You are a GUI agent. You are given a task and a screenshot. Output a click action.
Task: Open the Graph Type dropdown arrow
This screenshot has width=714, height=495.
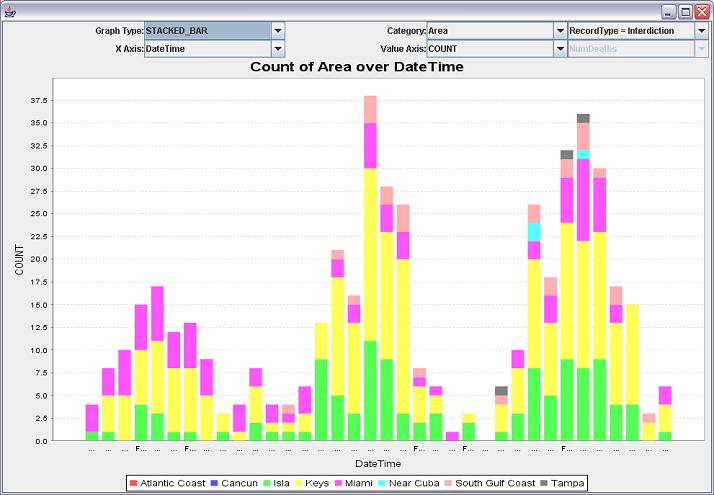[278, 31]
